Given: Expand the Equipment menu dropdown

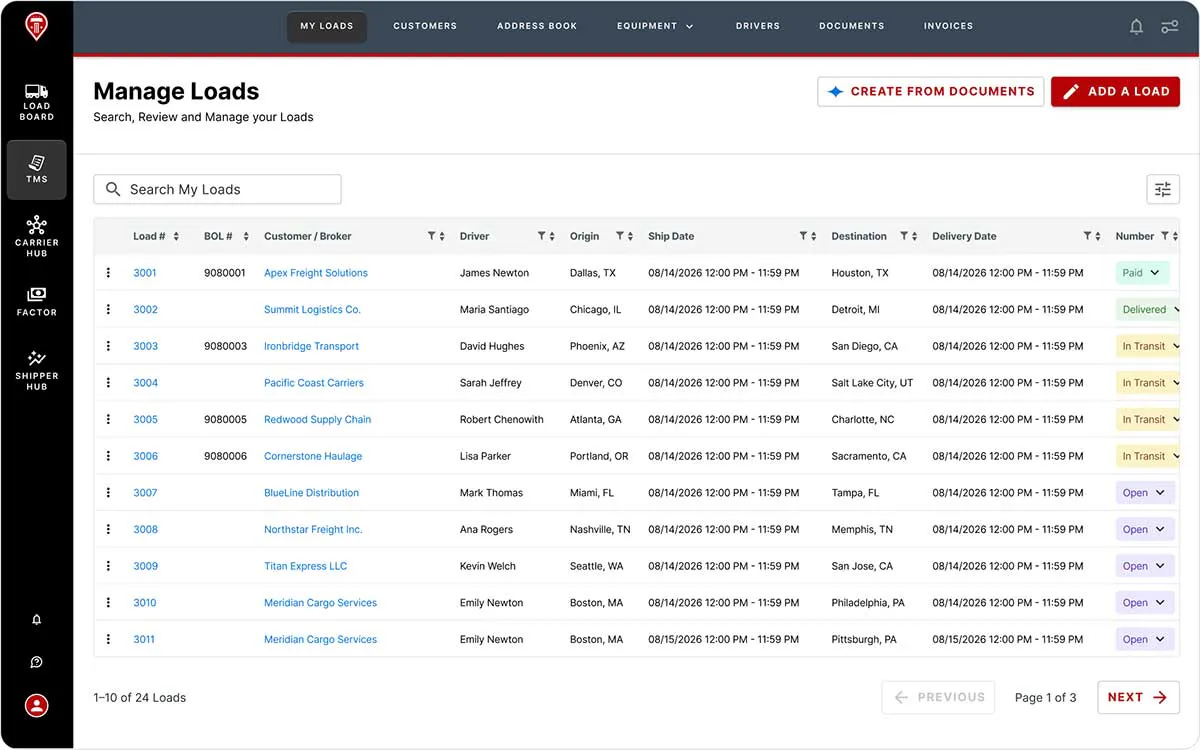Looking at the screenshot, I should point(655,26).
